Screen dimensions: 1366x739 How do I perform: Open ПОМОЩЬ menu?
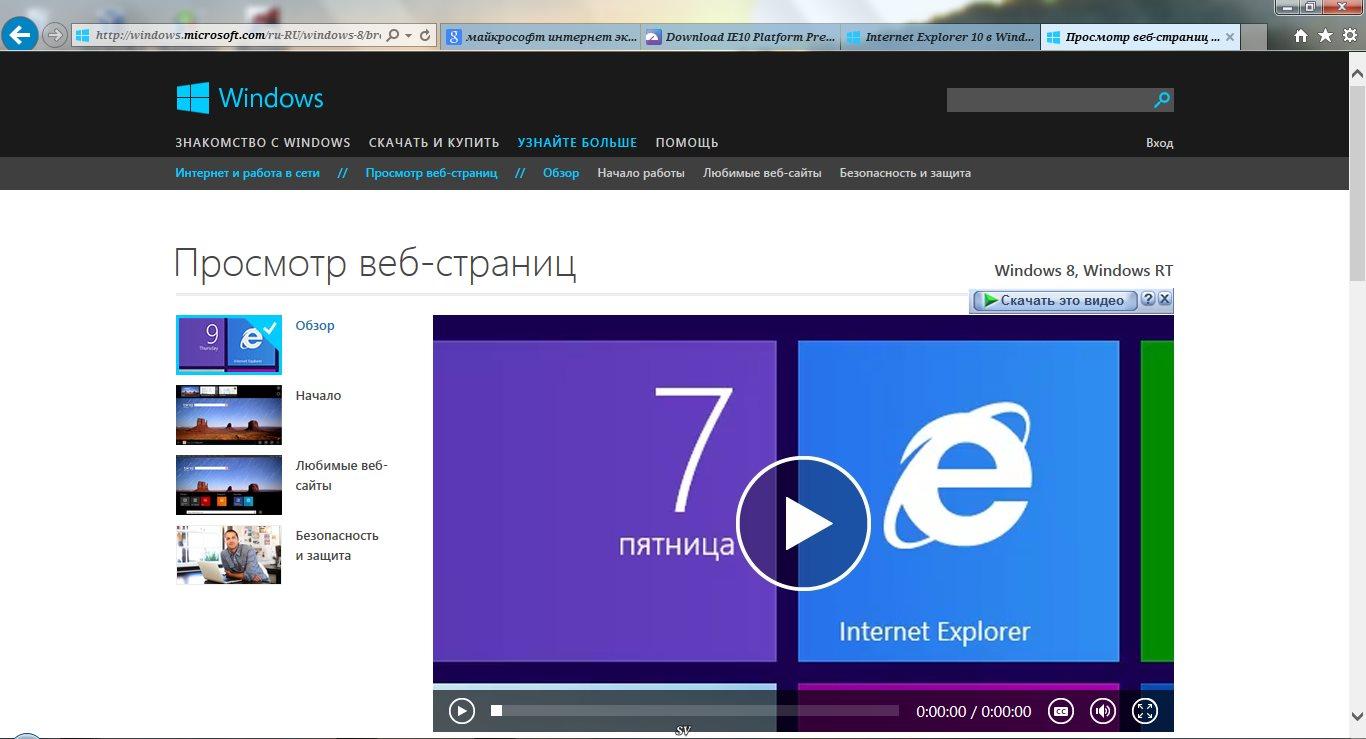click(x=687, y=143)
